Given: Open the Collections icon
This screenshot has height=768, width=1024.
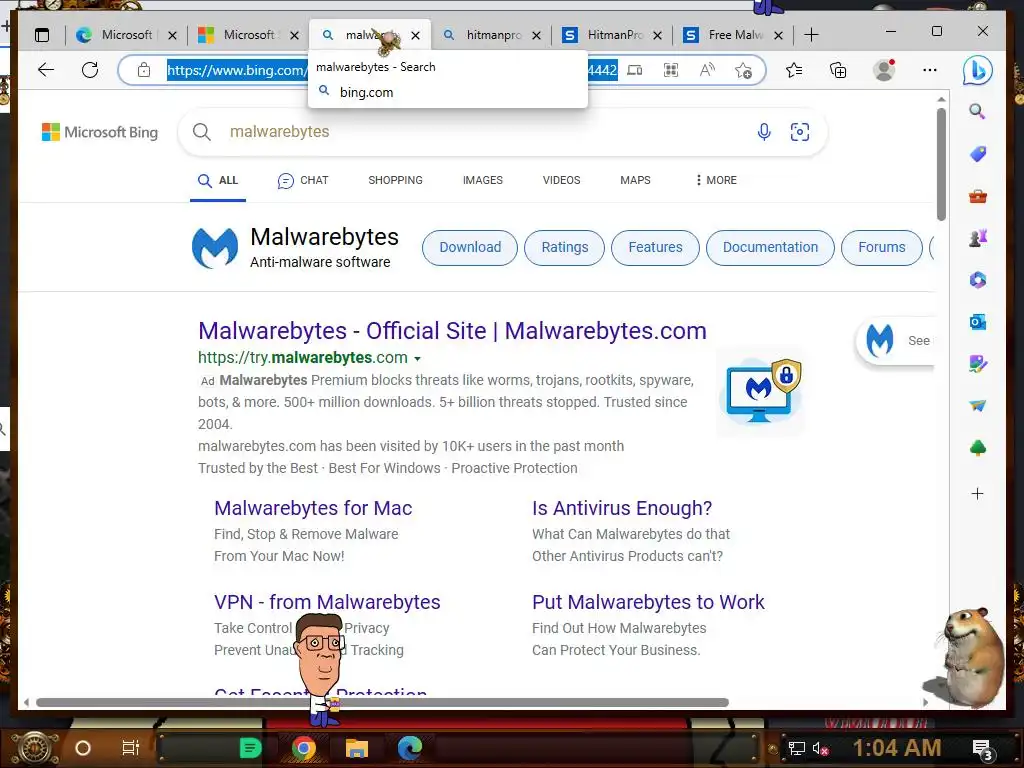Looking at the screenshot, I should click(x=838, y=70).
